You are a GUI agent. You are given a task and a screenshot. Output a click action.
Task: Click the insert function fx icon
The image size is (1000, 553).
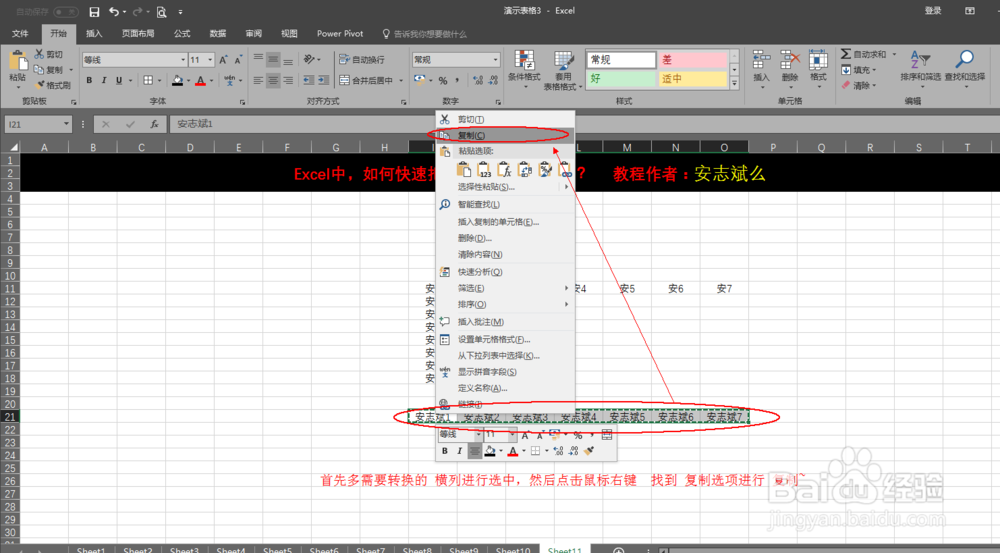point(154,124)
